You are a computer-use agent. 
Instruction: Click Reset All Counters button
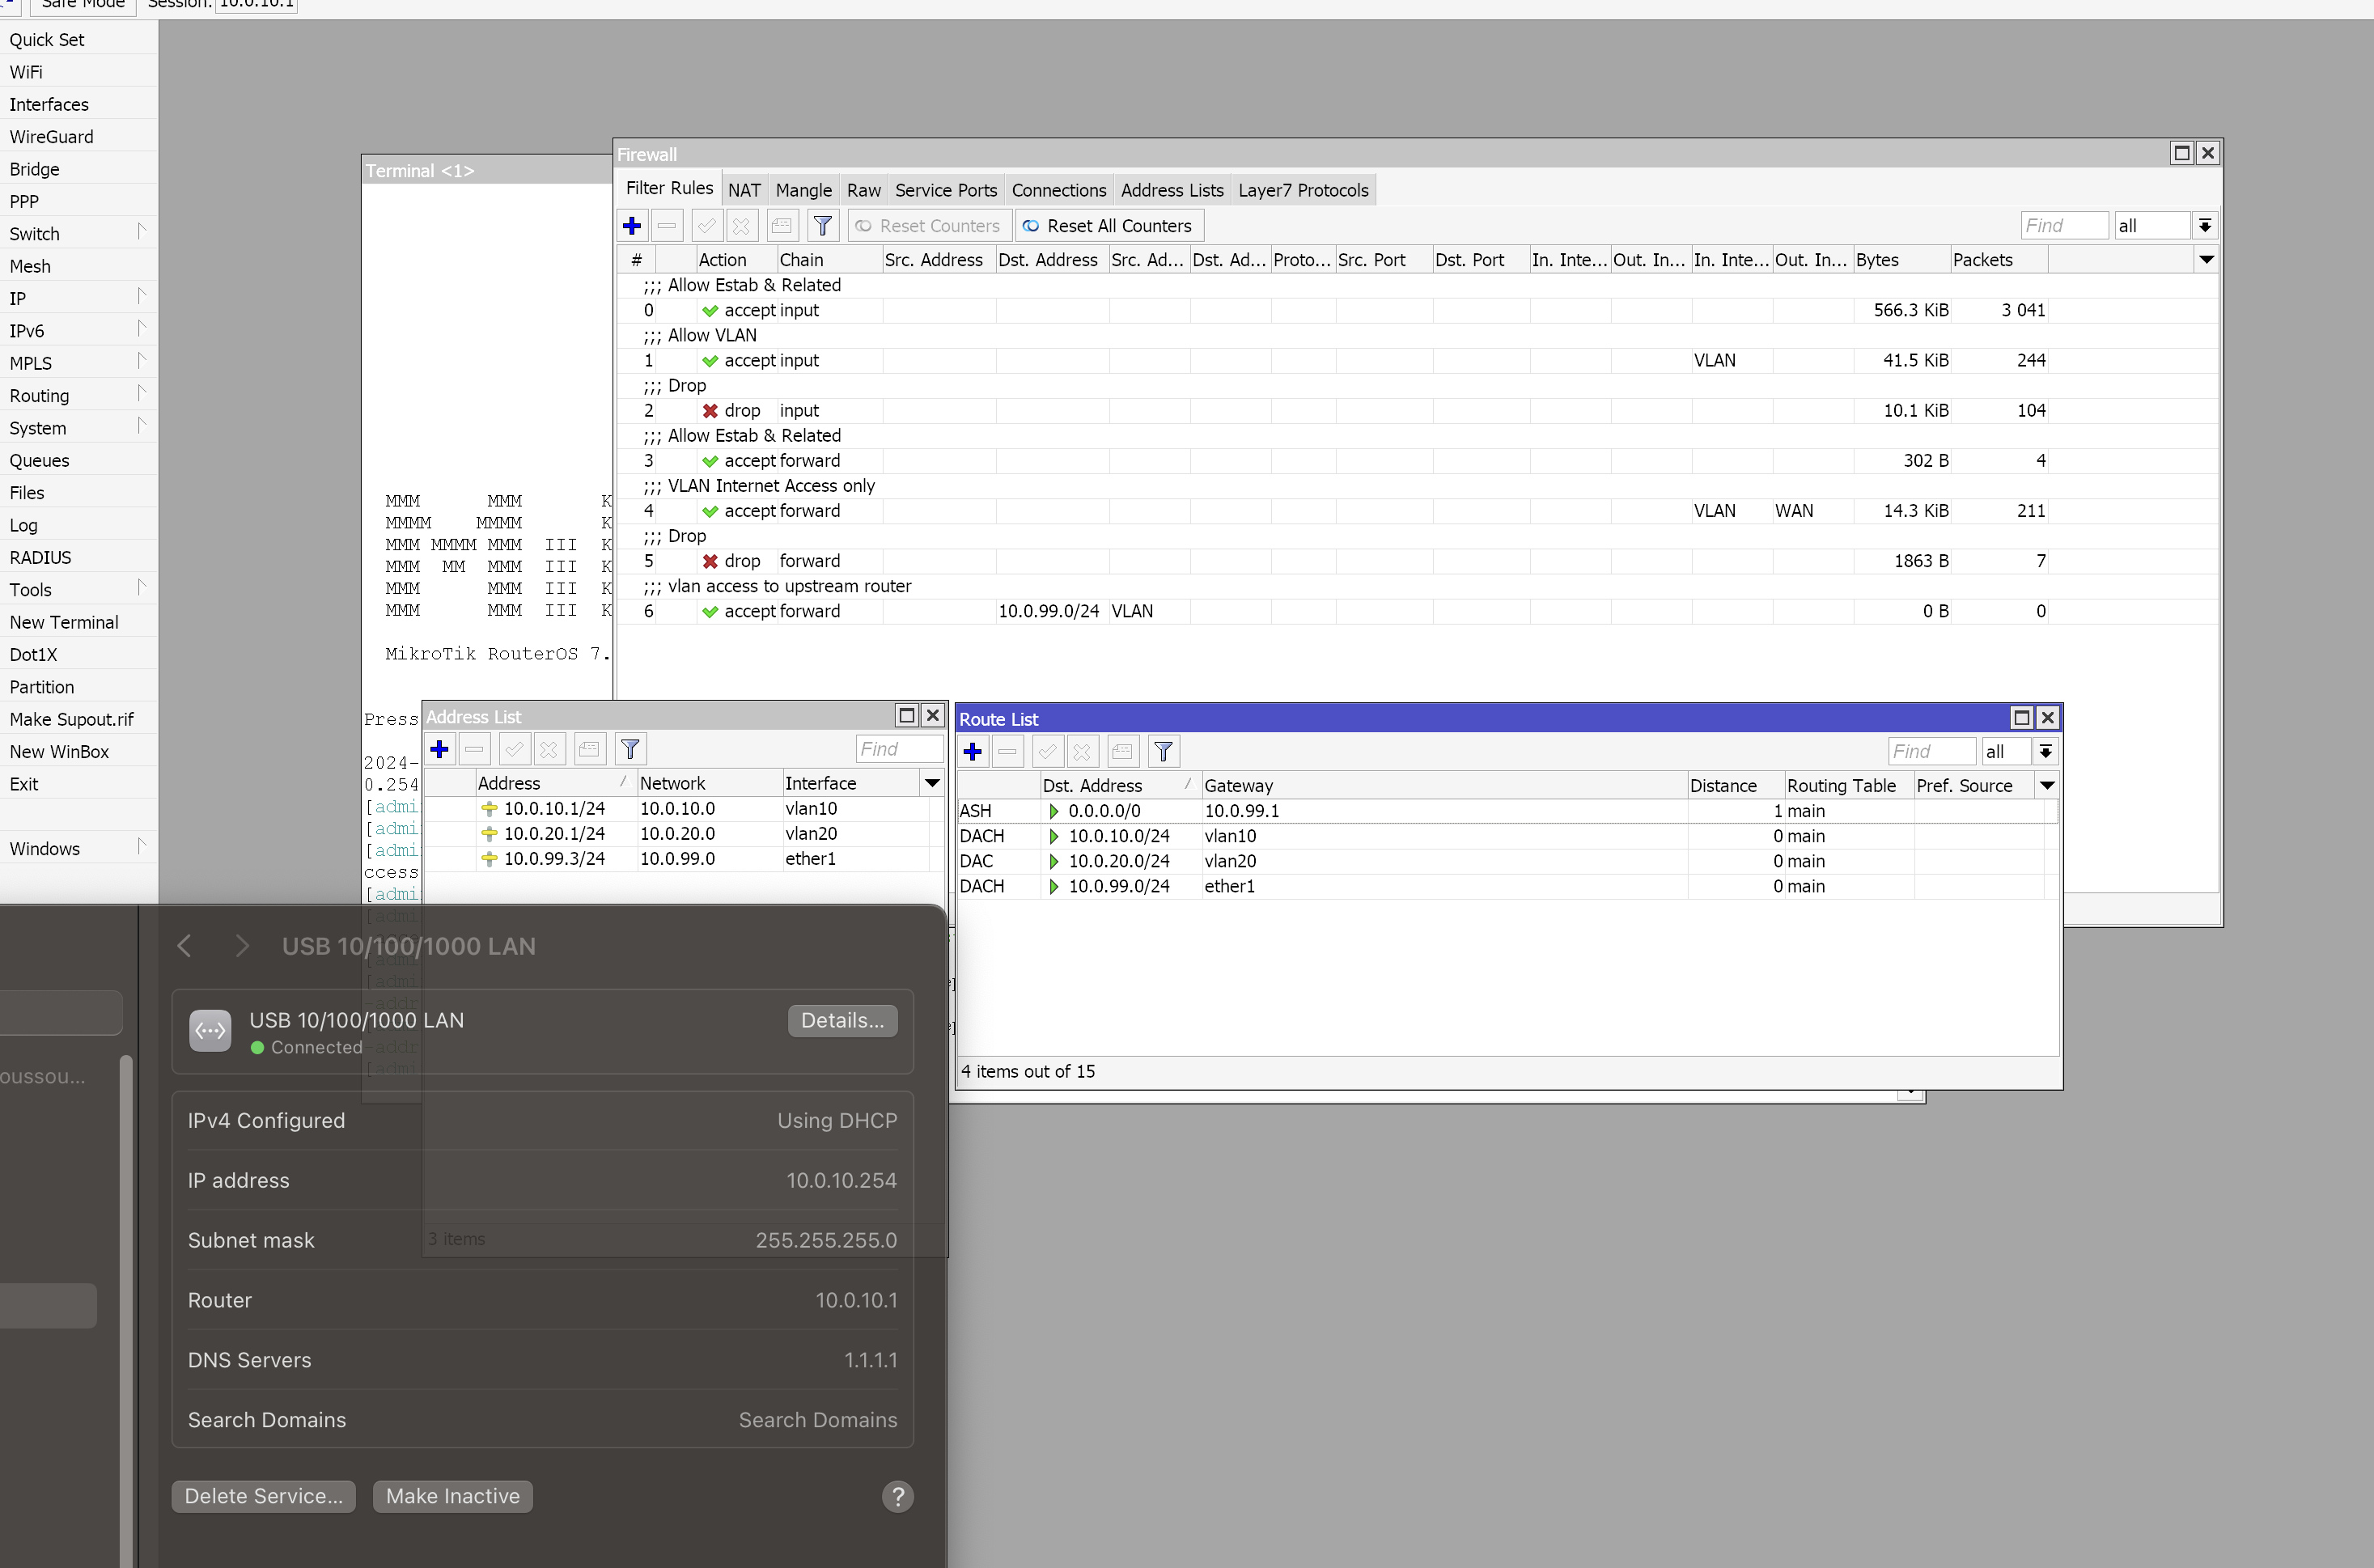[1109, 226]
